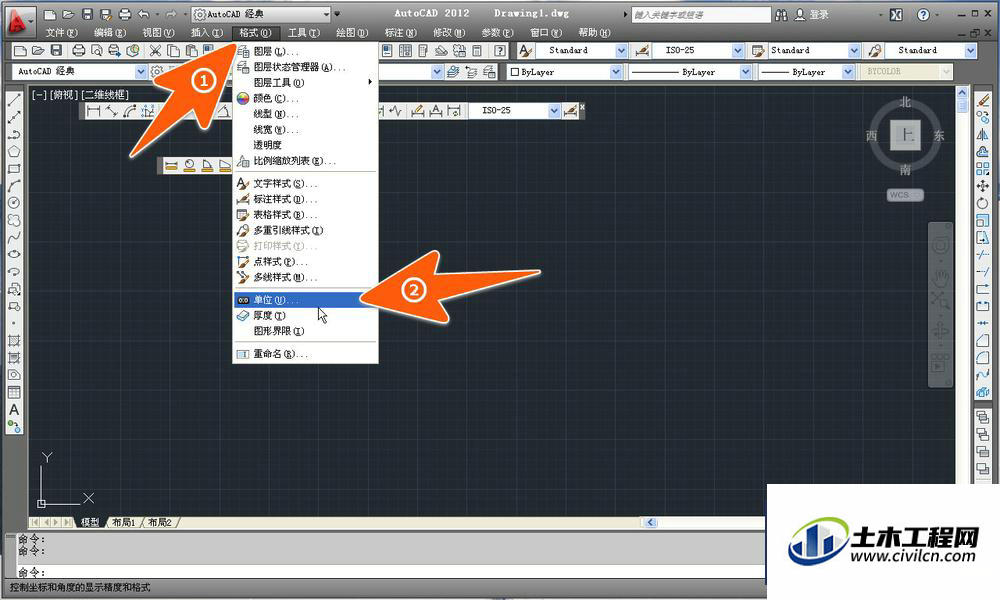Open the ByLayer lineweight dropdown
This screenshot has width=1000, height=600.
(848, 72)
